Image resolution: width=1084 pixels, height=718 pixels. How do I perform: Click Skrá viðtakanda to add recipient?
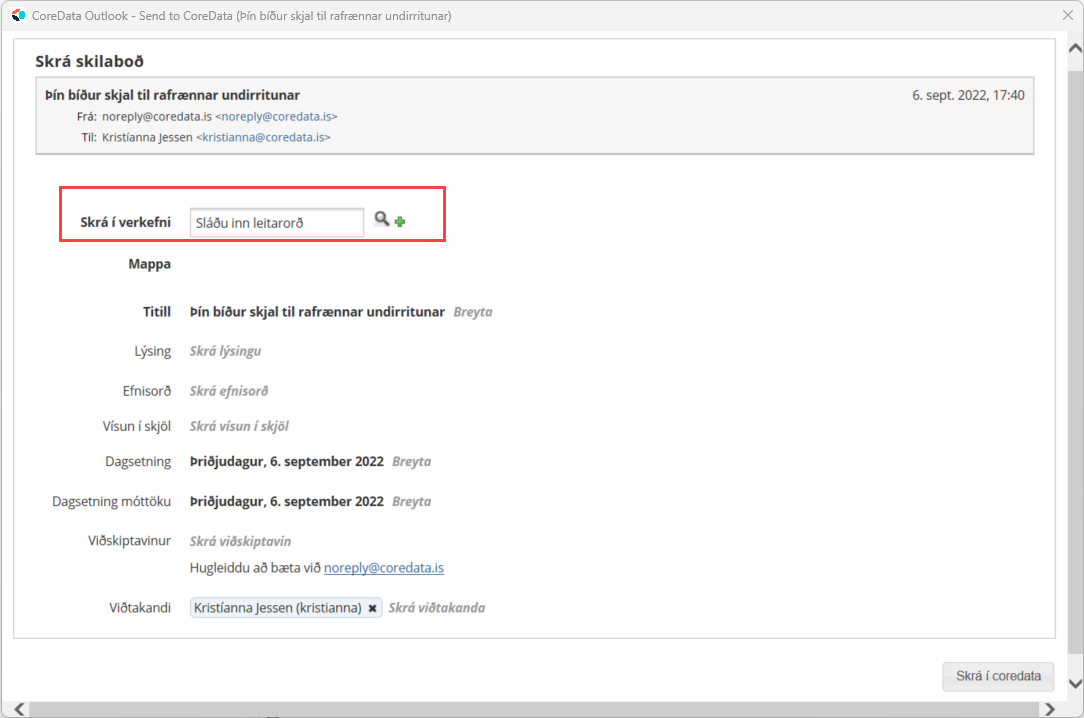click(436, 608)
